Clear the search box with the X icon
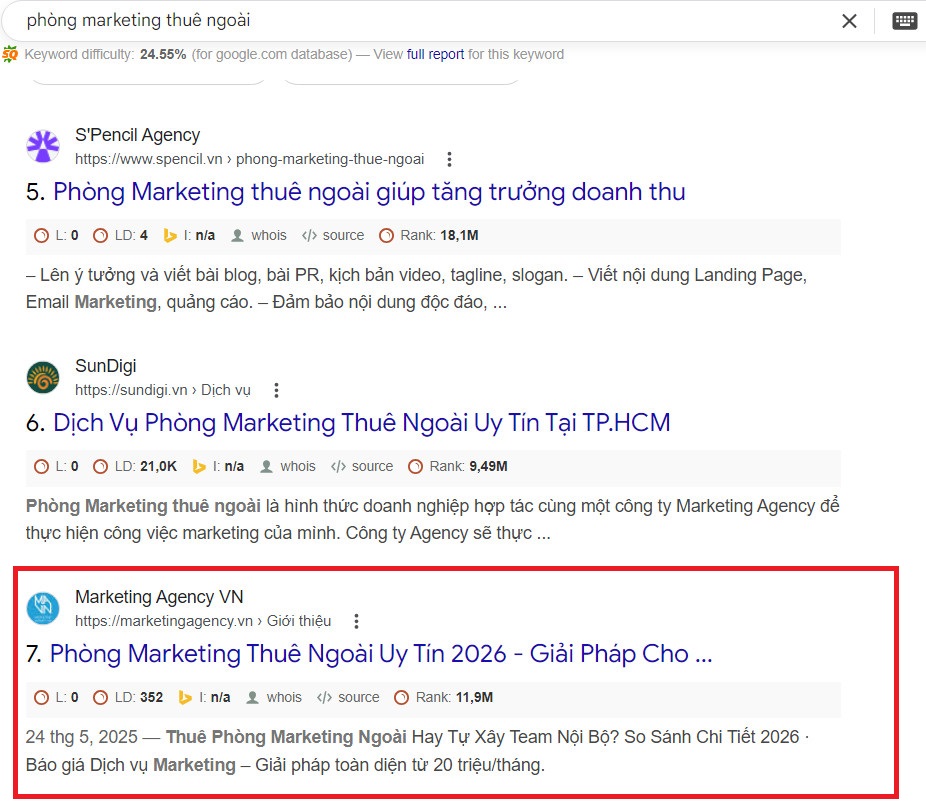Image resolution: width=926 pixels, height=807 pixels. tap(849, 21)
